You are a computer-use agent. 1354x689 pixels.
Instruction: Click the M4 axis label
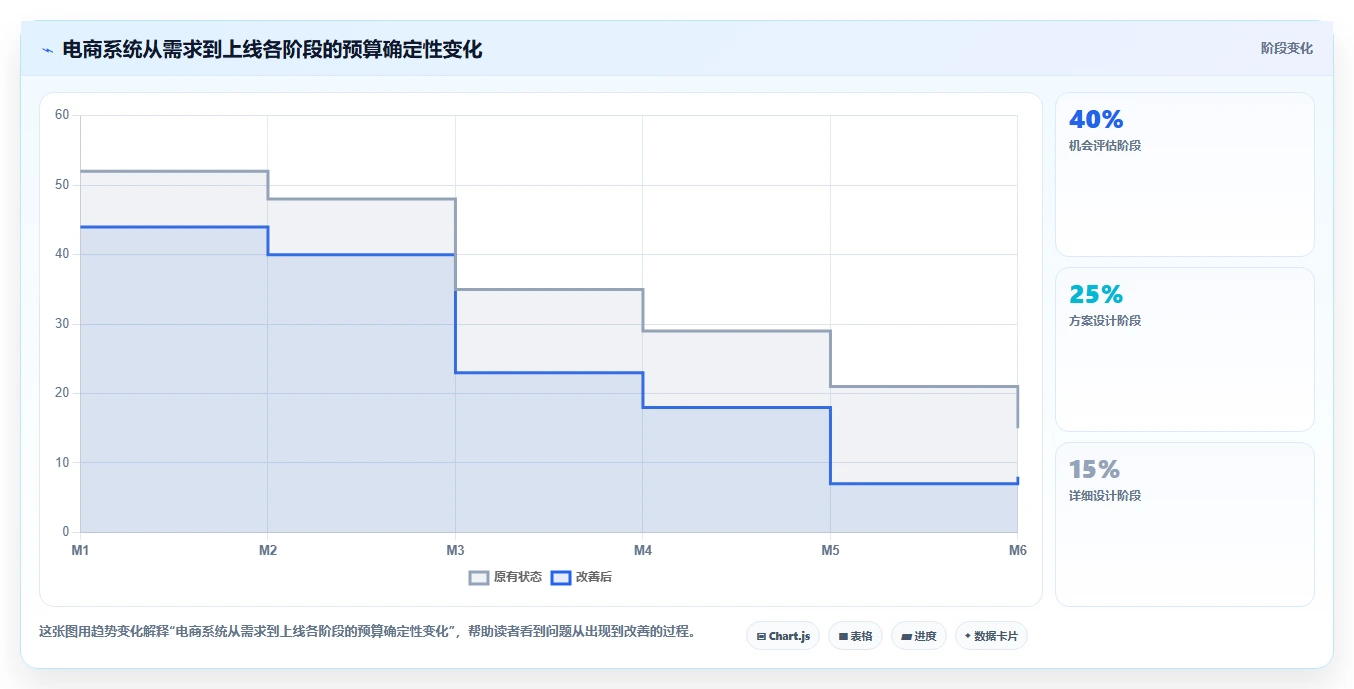(643, 550)
